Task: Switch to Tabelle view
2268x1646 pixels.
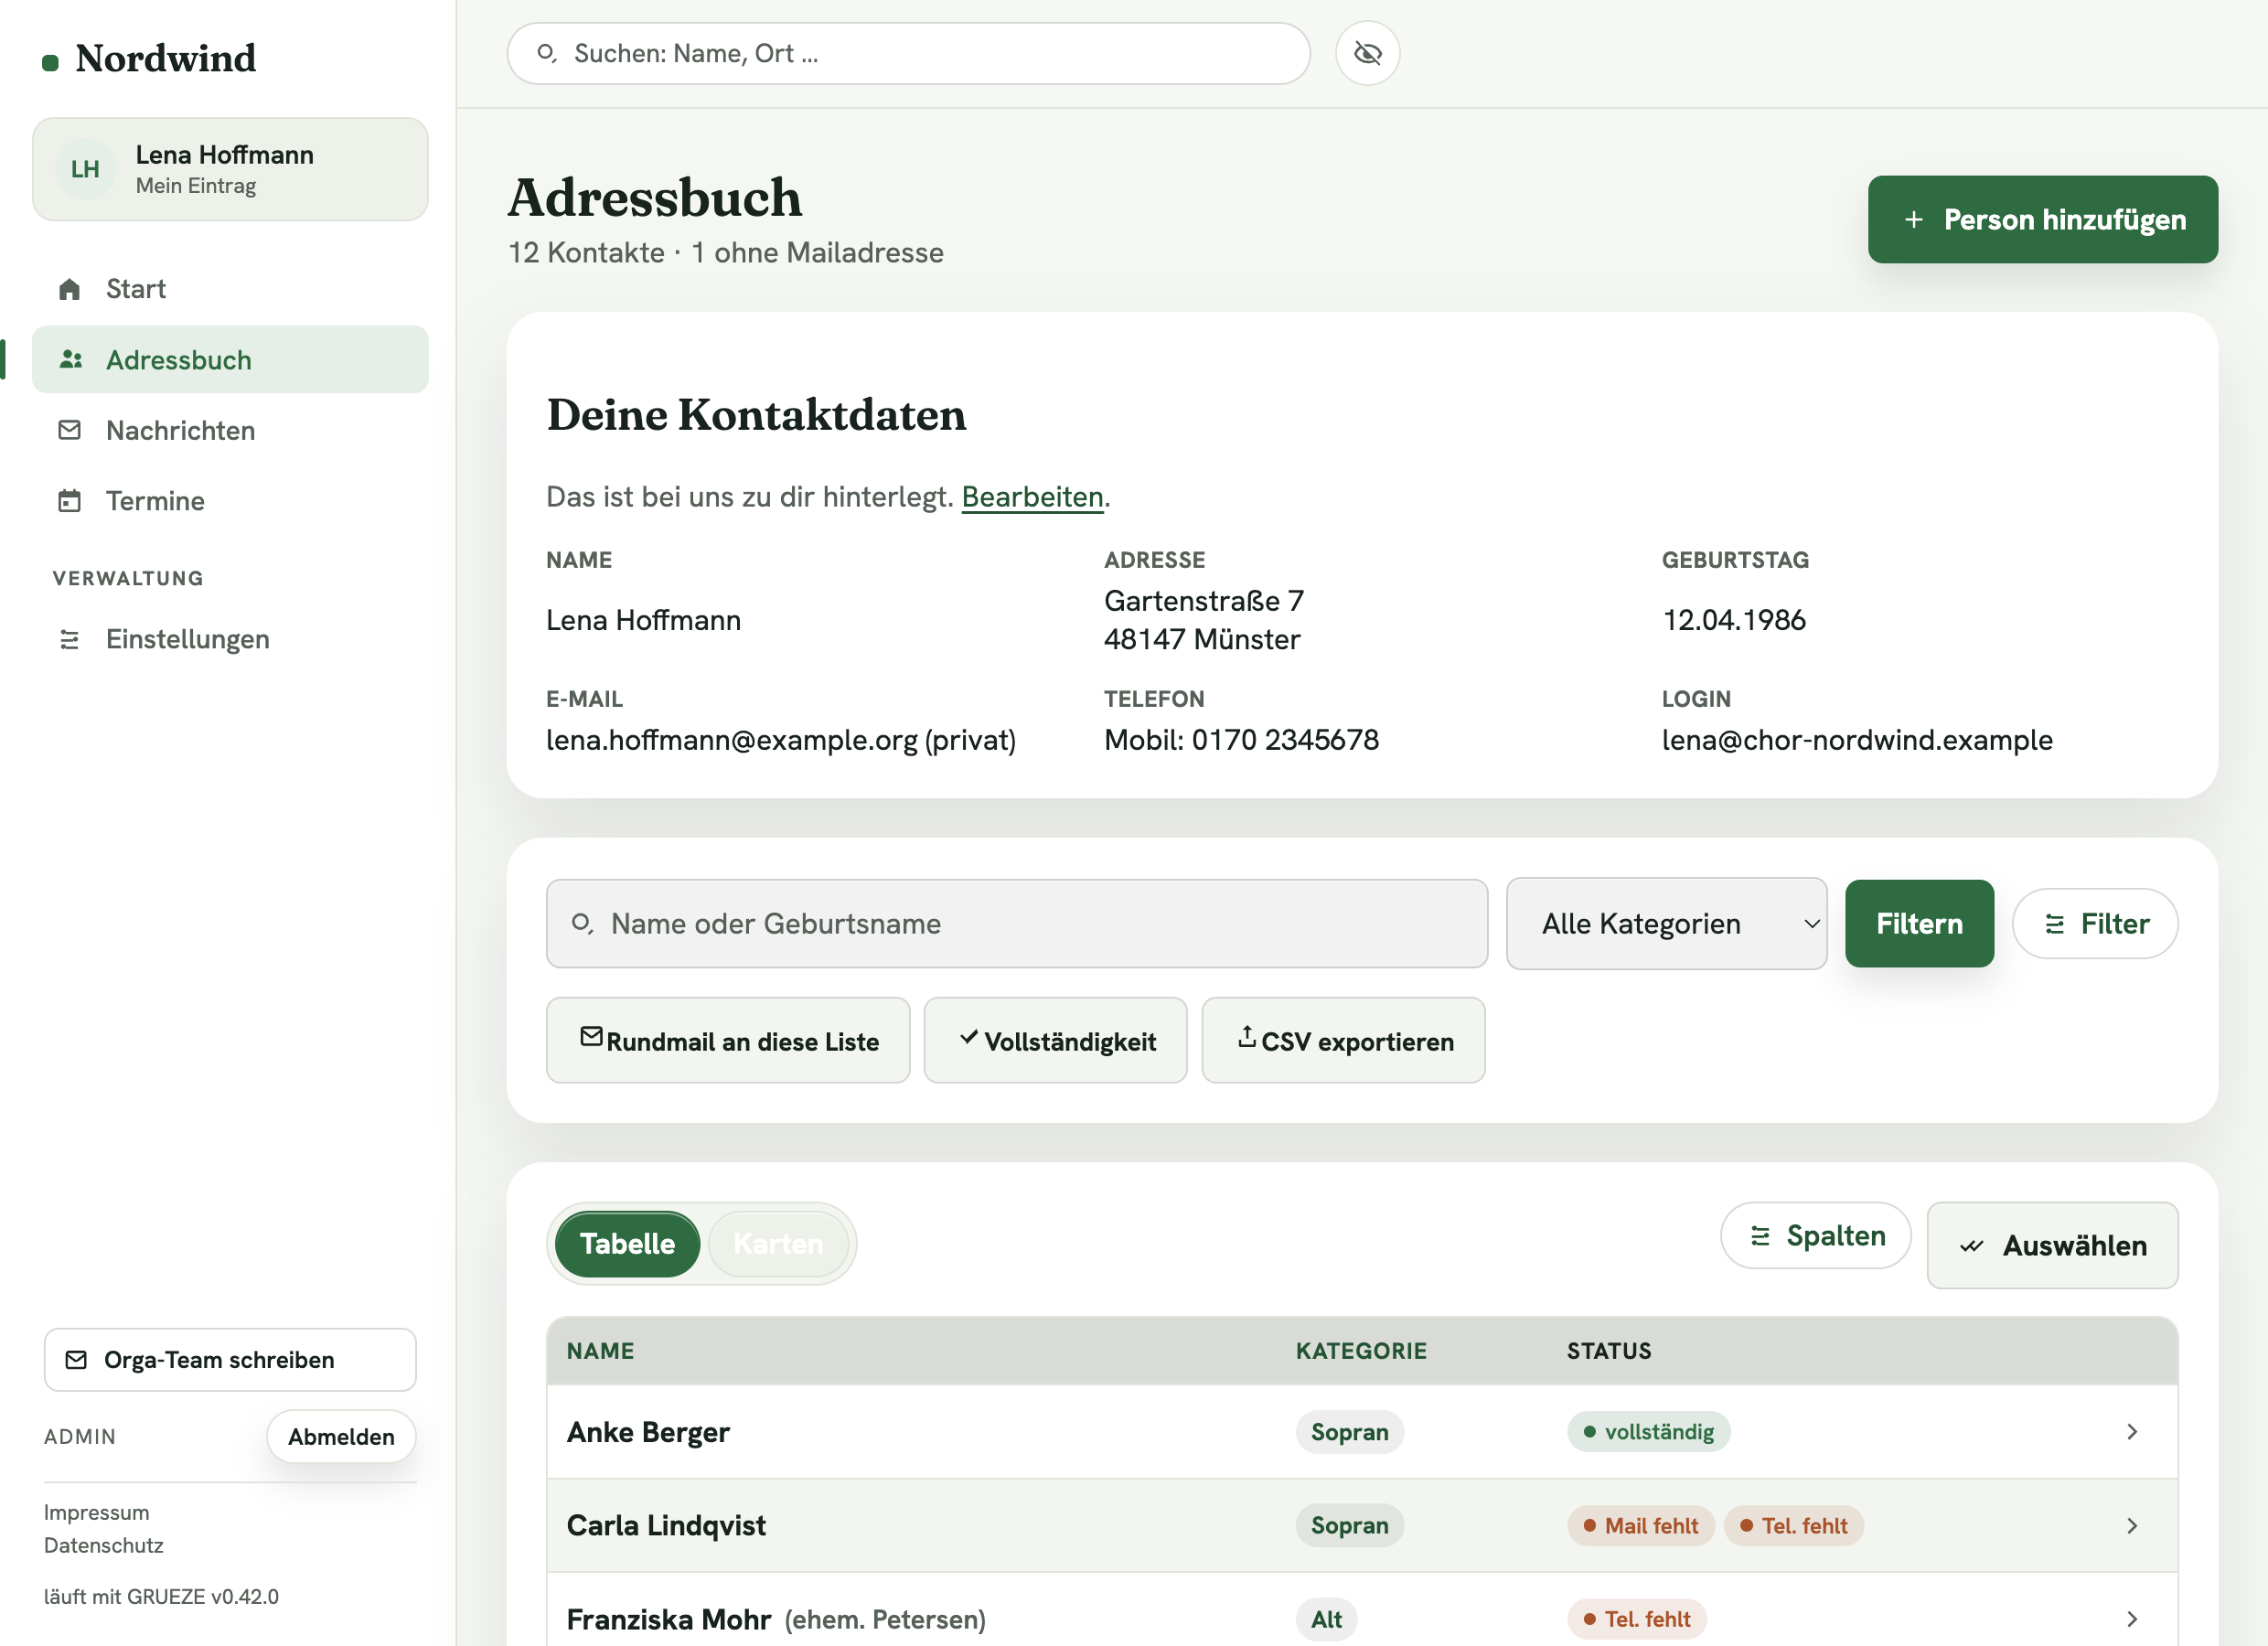Action: coord(627,1244)
